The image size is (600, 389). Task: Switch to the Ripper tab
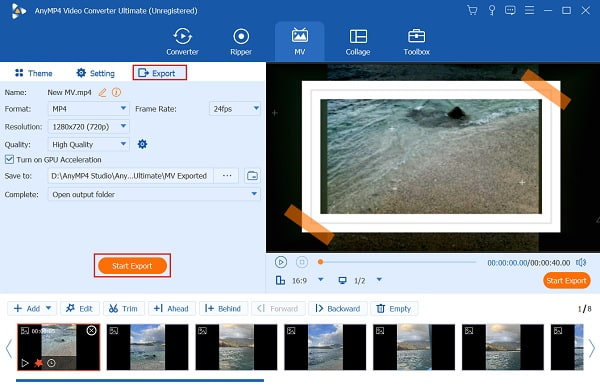(x=241, y=42)
